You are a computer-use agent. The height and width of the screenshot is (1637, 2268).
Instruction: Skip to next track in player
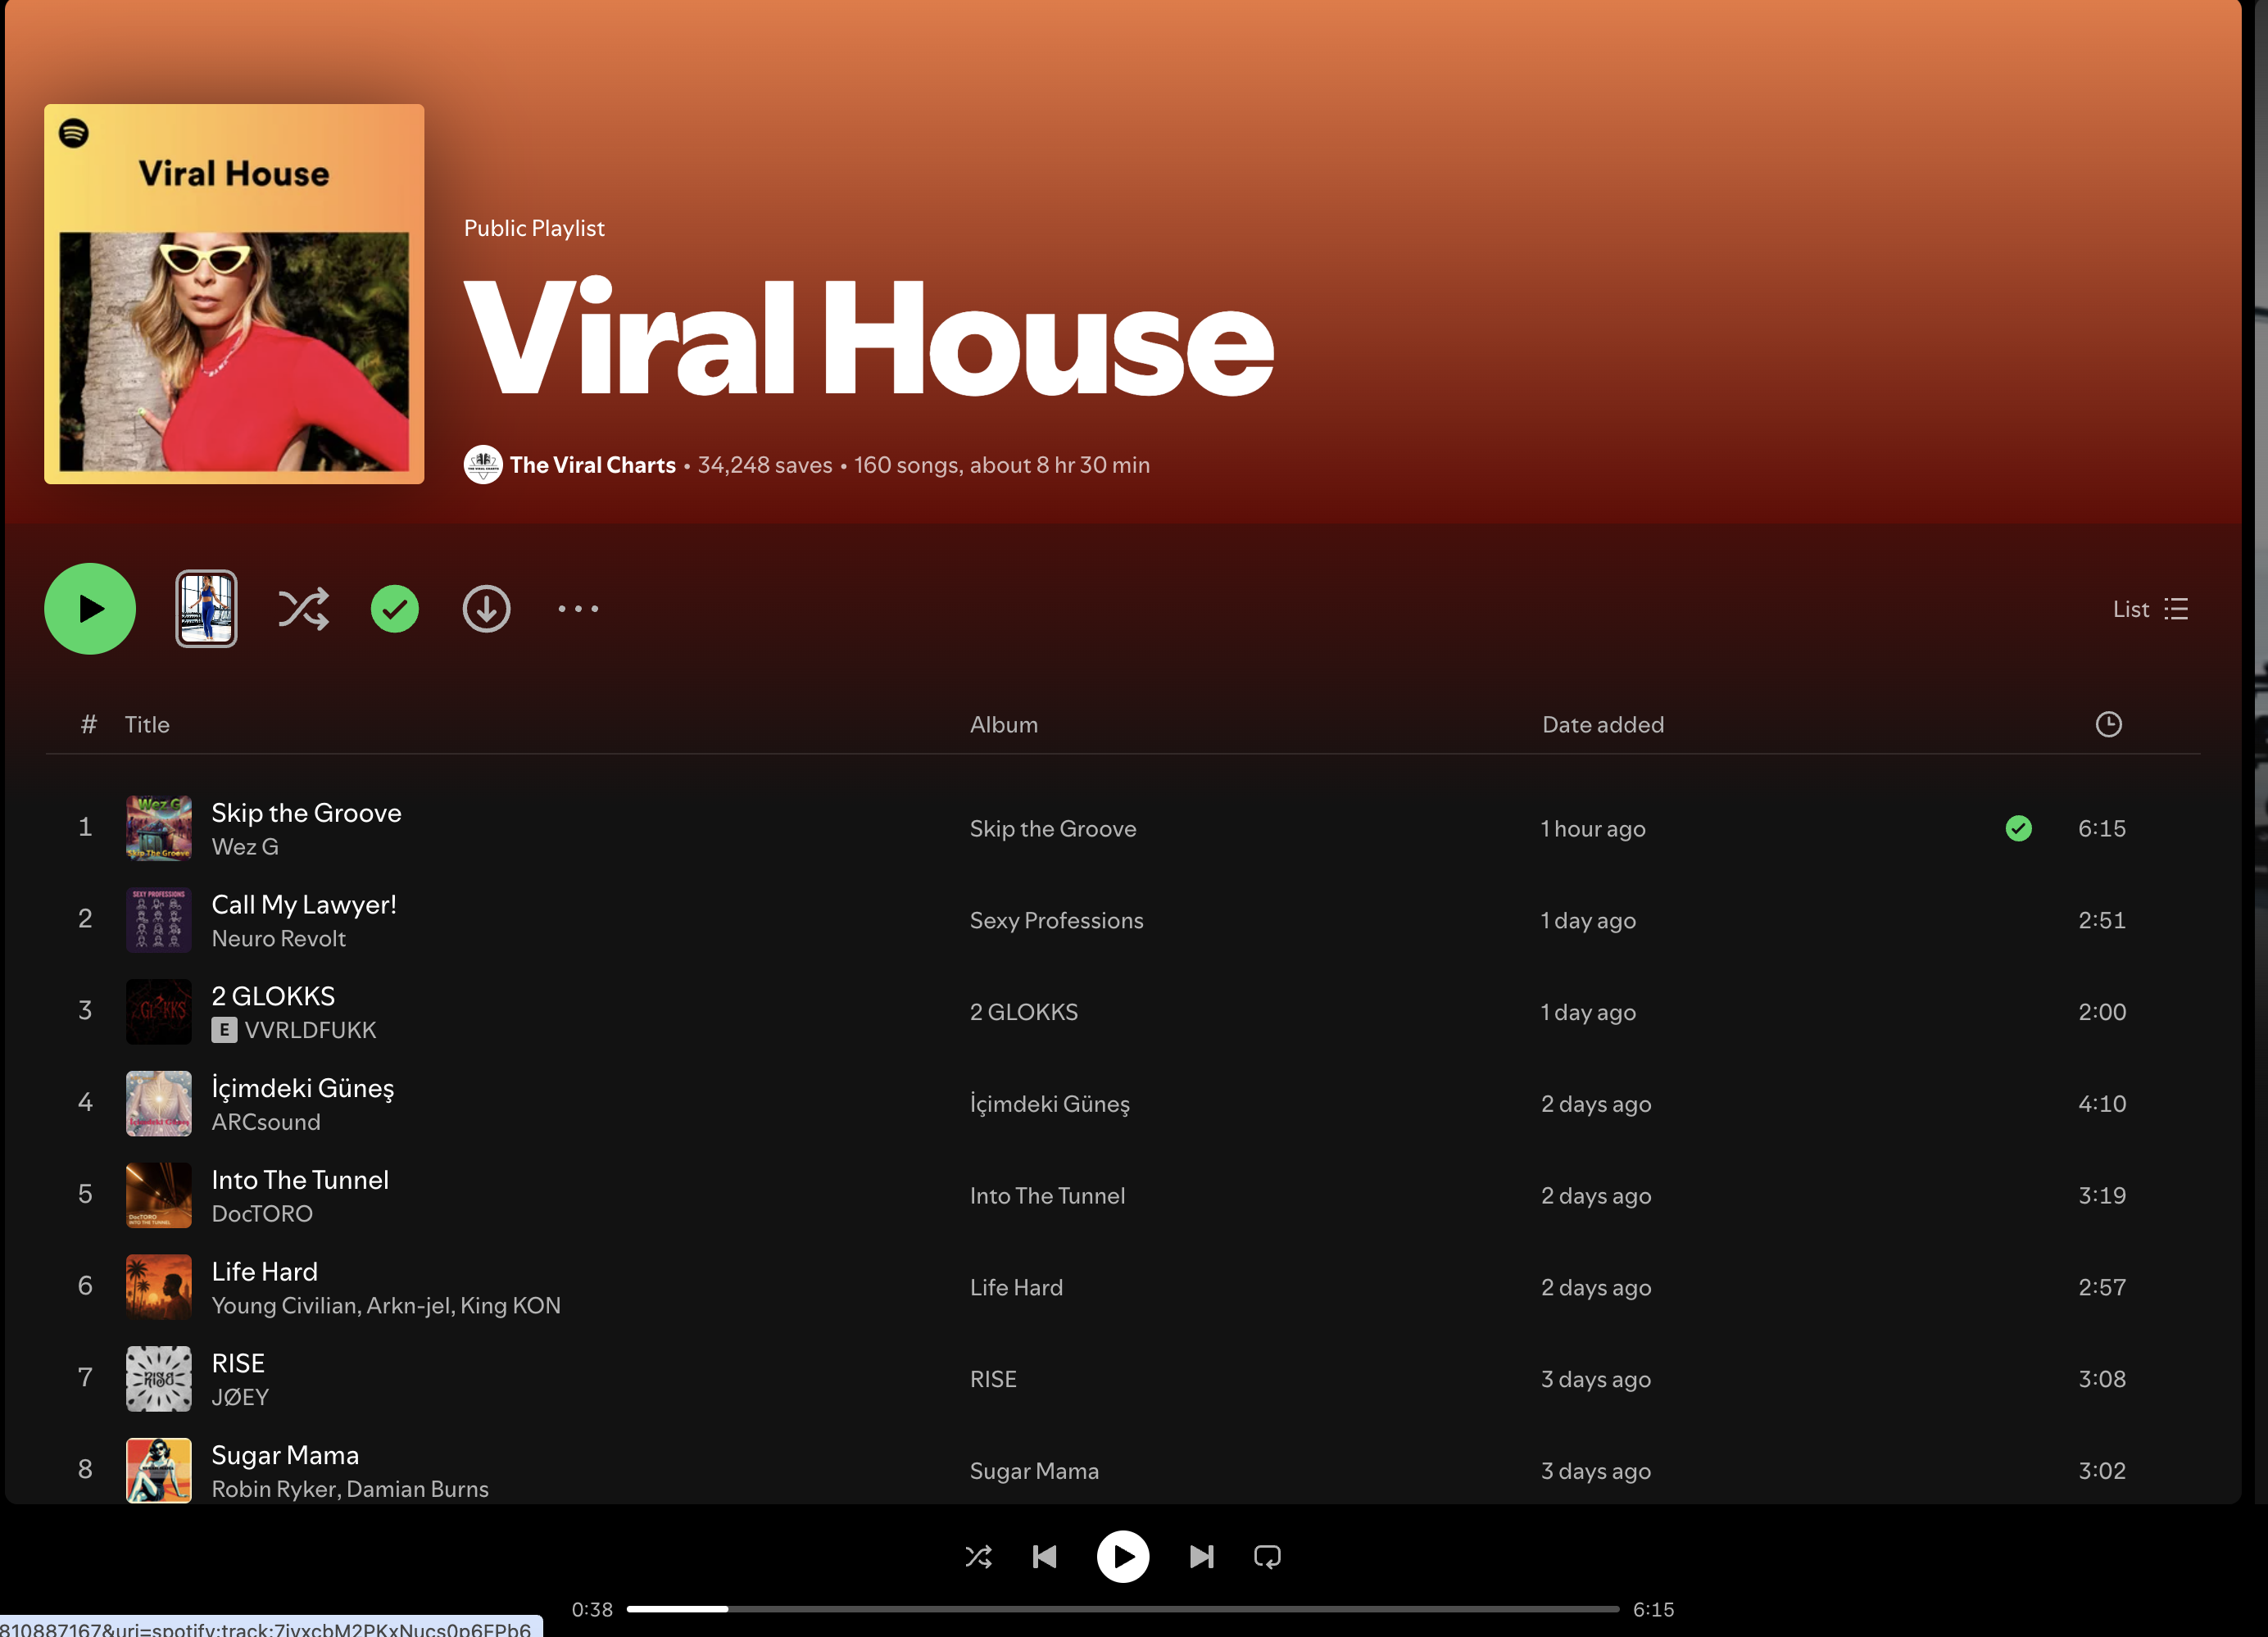(x=1201, y=1557)
